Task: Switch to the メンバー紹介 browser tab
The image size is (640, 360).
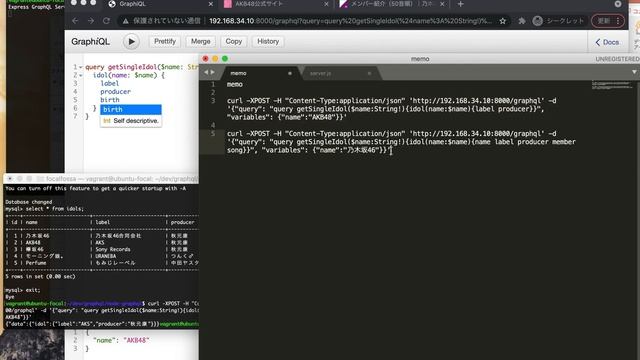Action: tap(391, 4)
